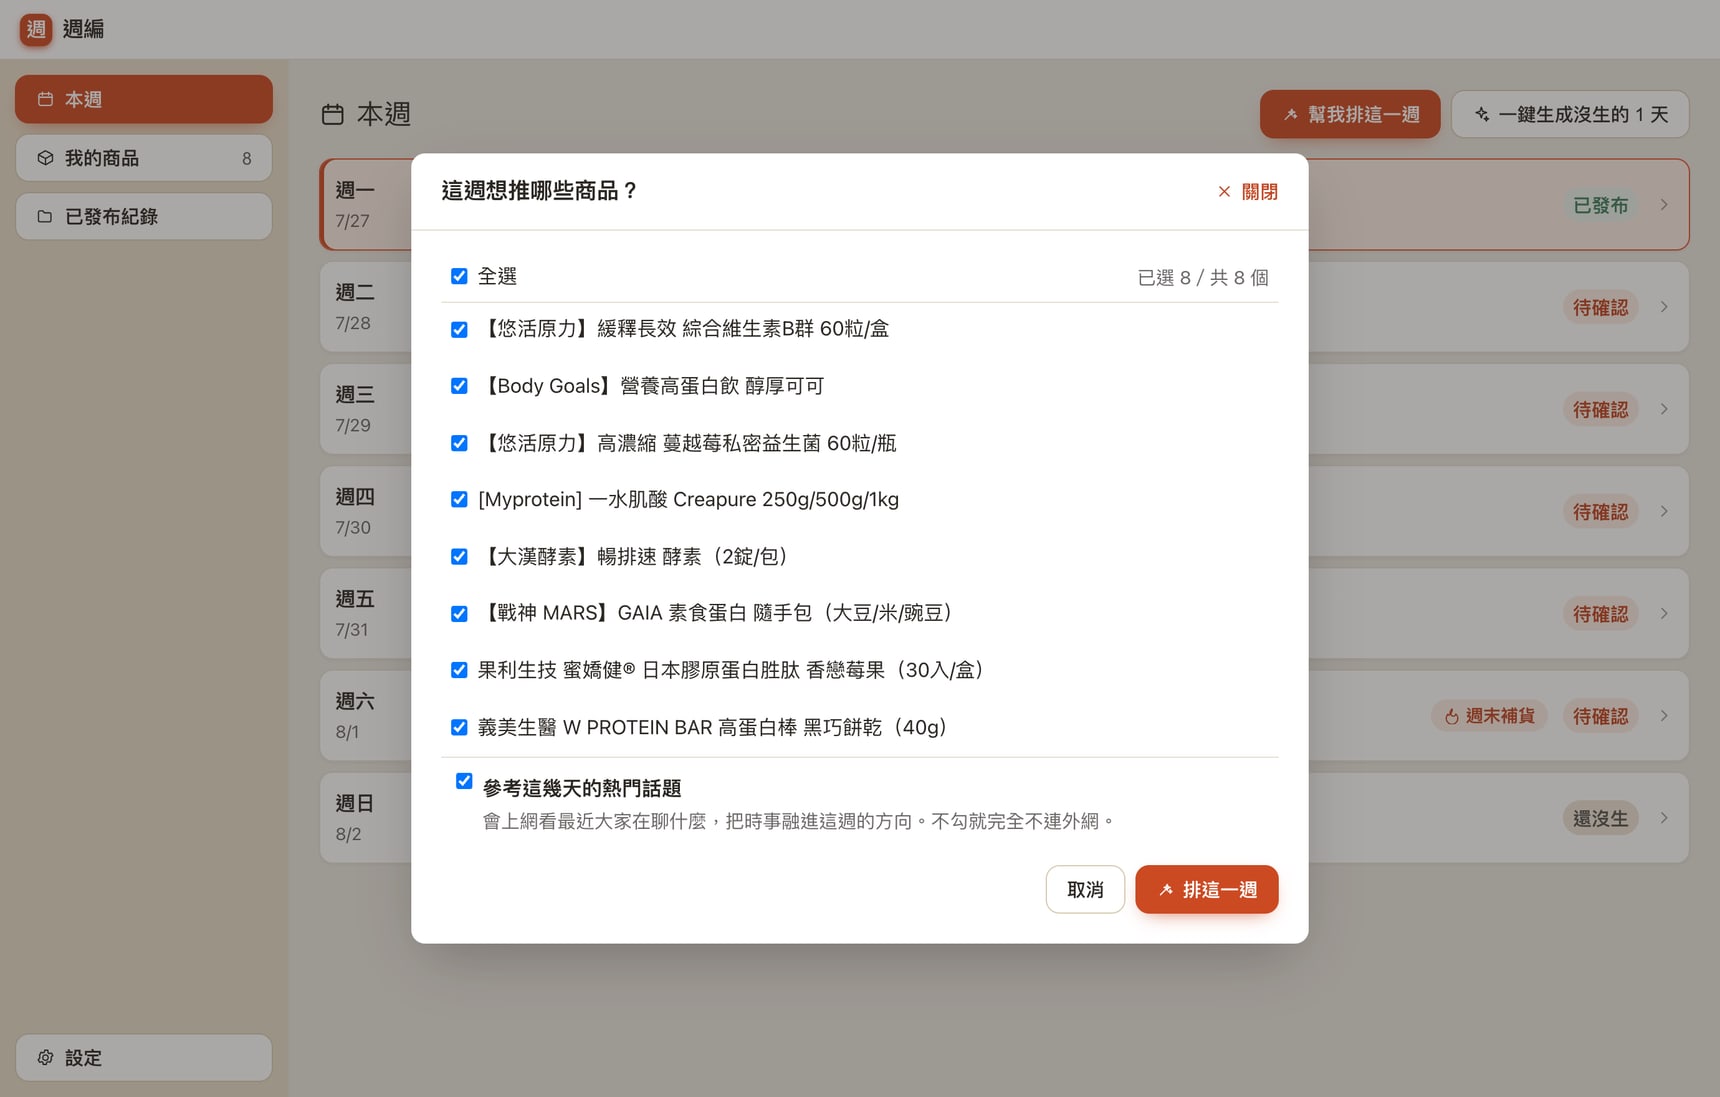Image resolution: width=1720 pixels, height=1097 pixels.
Task: Click 一鍵生成沒生的 1 天 button
Action: coord(1570,114)
